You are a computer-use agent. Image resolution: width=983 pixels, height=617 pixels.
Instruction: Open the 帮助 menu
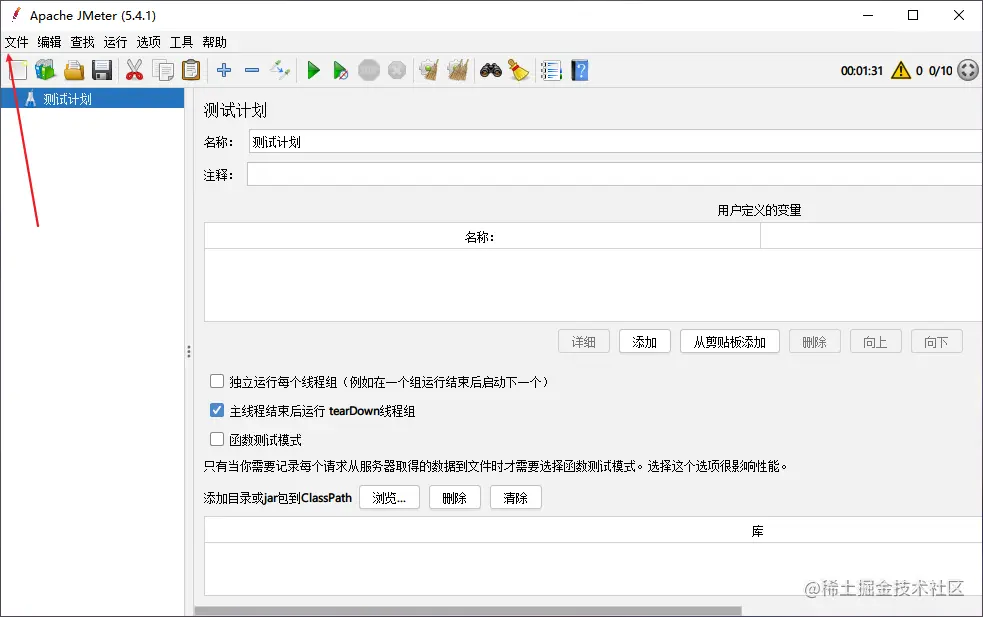click(x=214, y=42)
